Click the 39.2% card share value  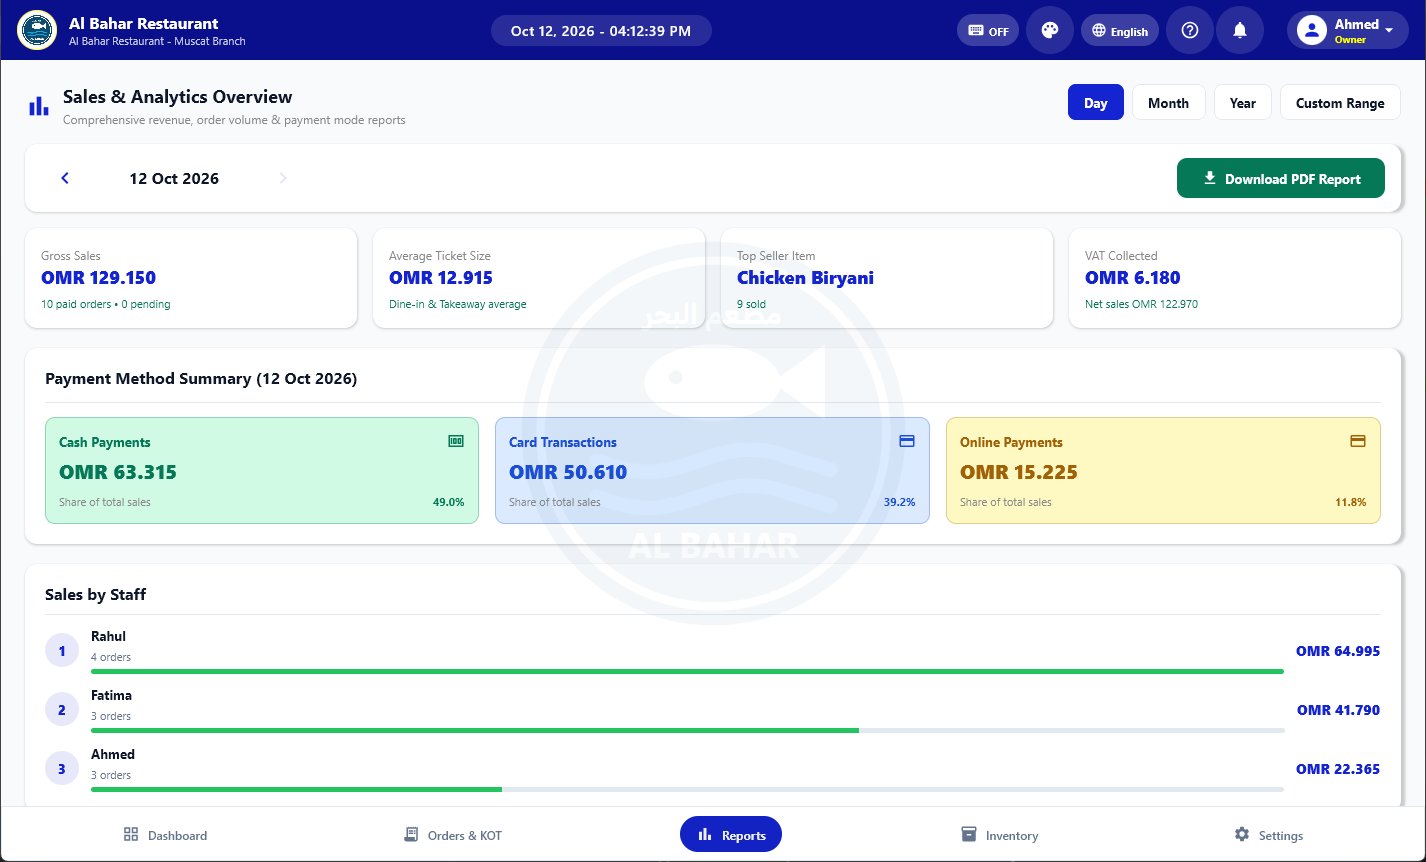coord(899,502)
